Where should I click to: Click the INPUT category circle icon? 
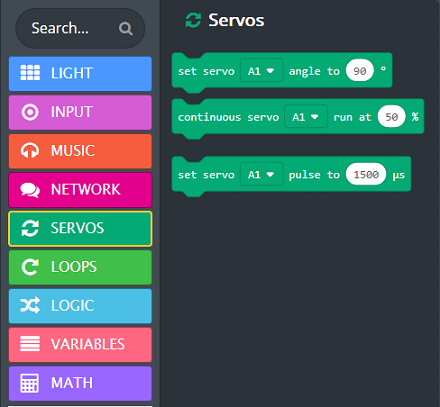tap(30, 112)
